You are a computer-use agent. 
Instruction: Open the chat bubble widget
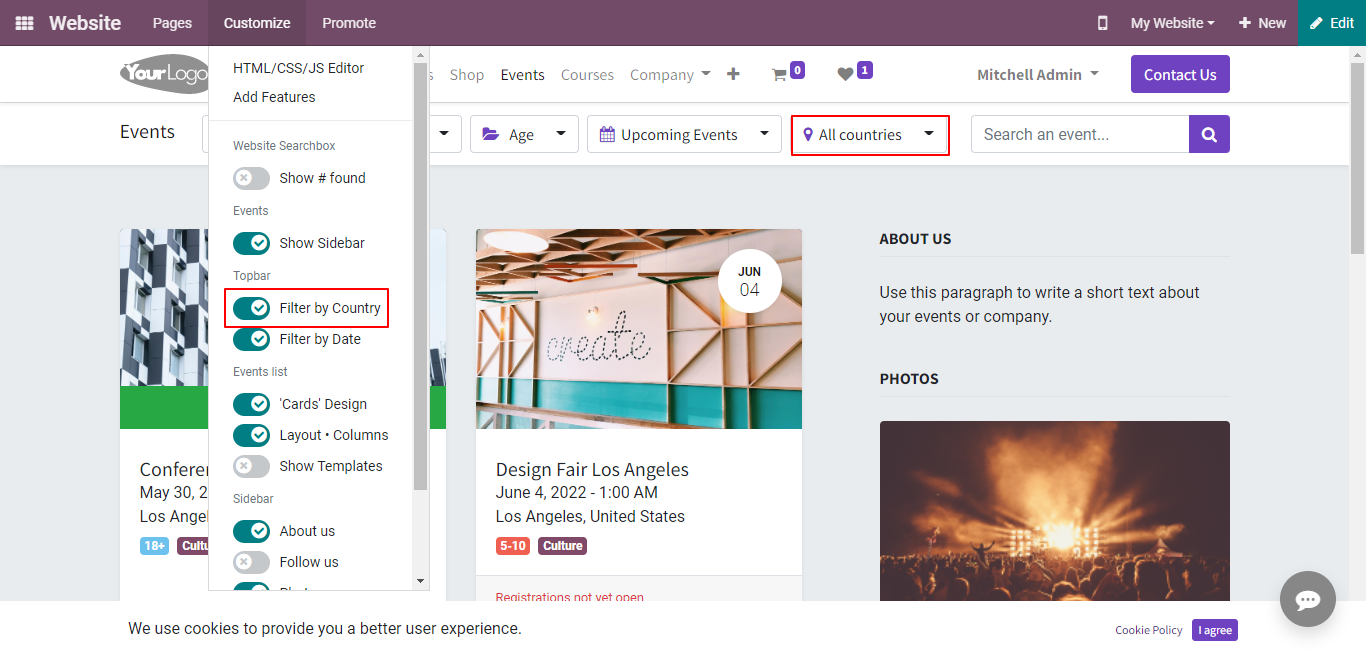[1308, 599]
